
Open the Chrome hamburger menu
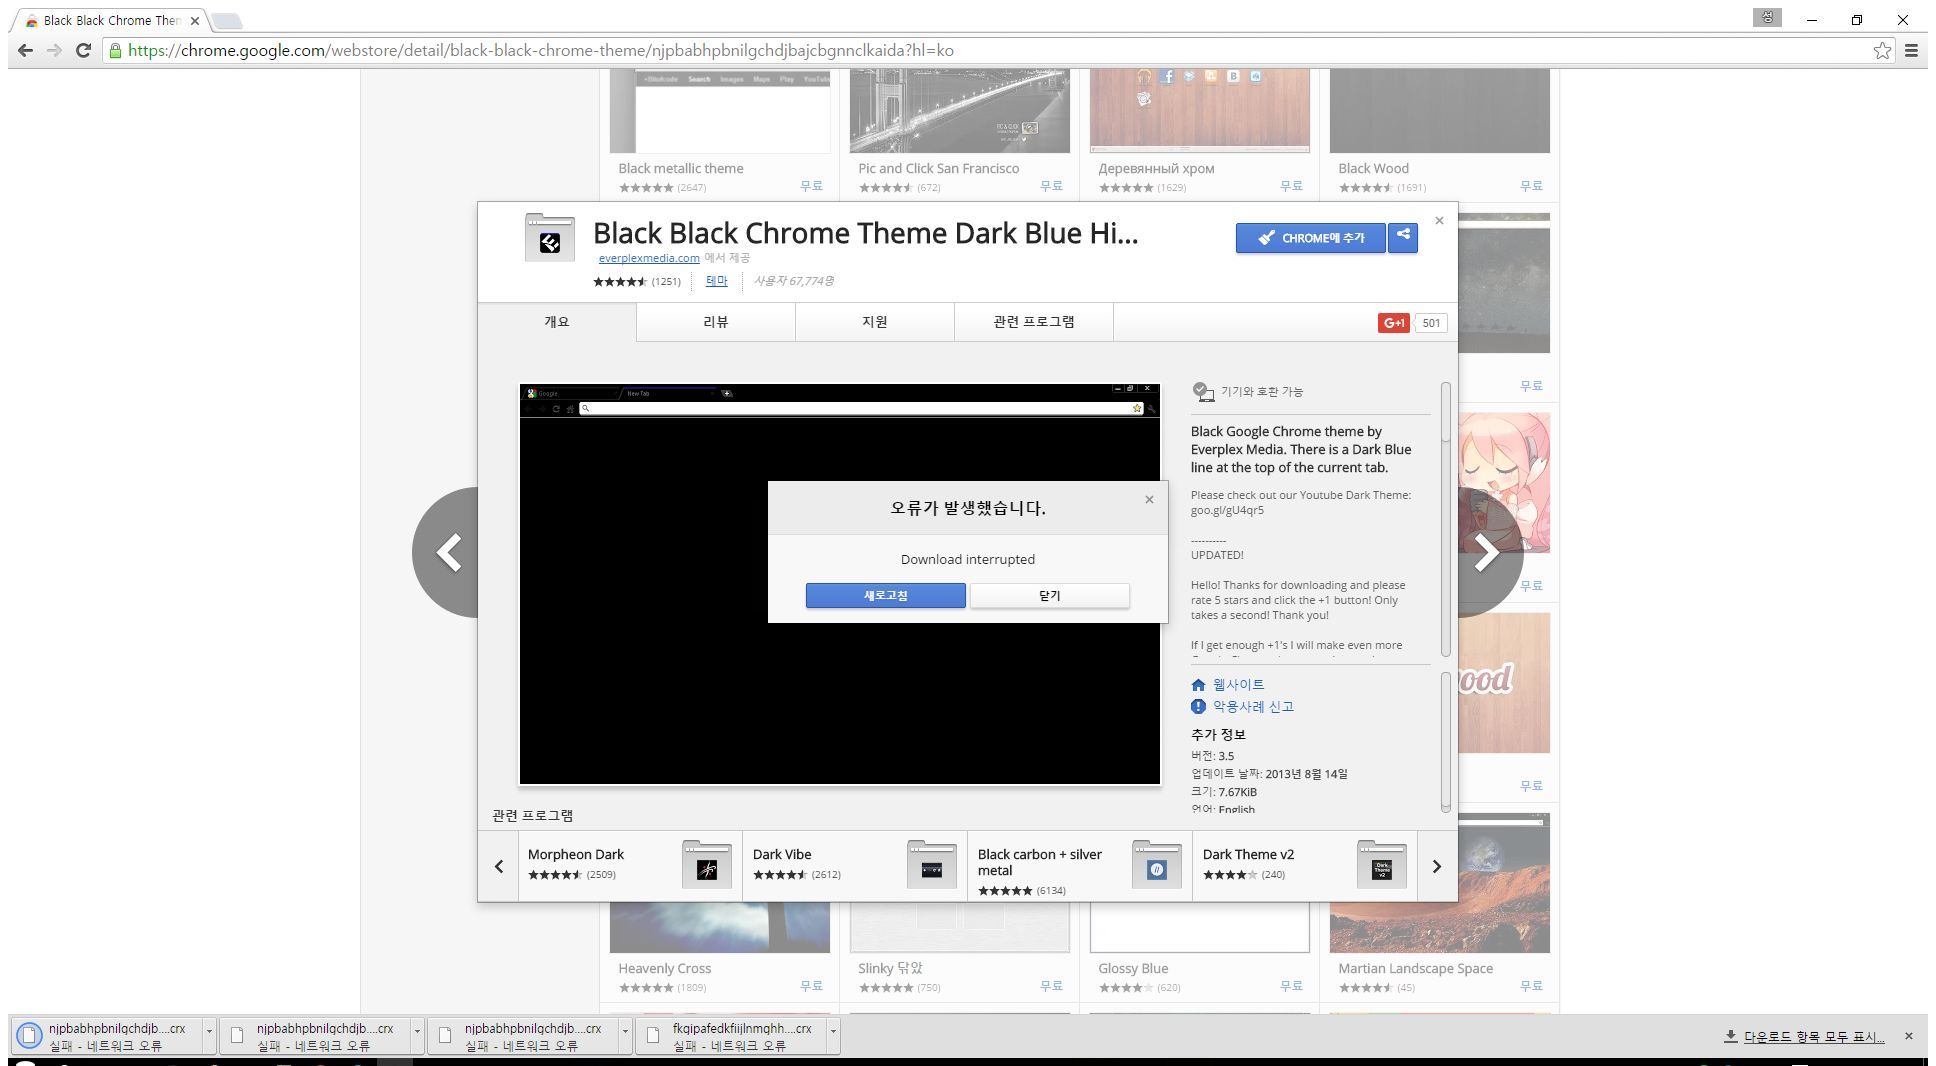(1911, 50)
